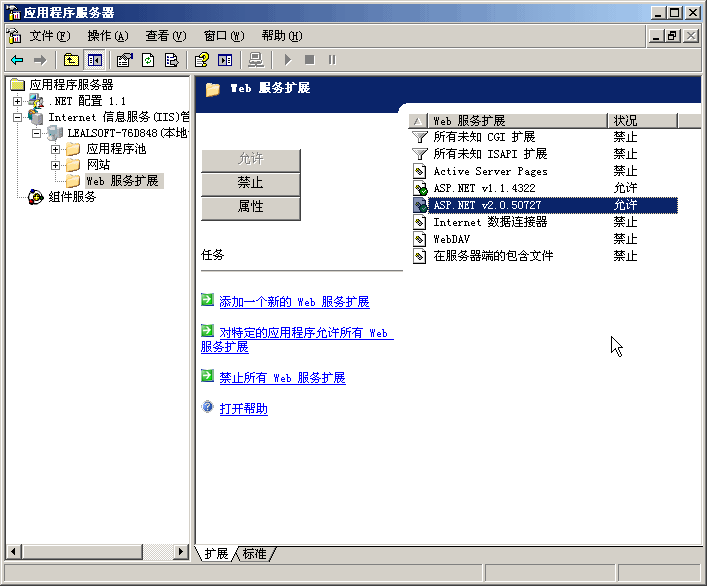Click the tree pane horizontal scrollbar thumb
This screenshot has height=586, width=707.
tap(82, 551)
